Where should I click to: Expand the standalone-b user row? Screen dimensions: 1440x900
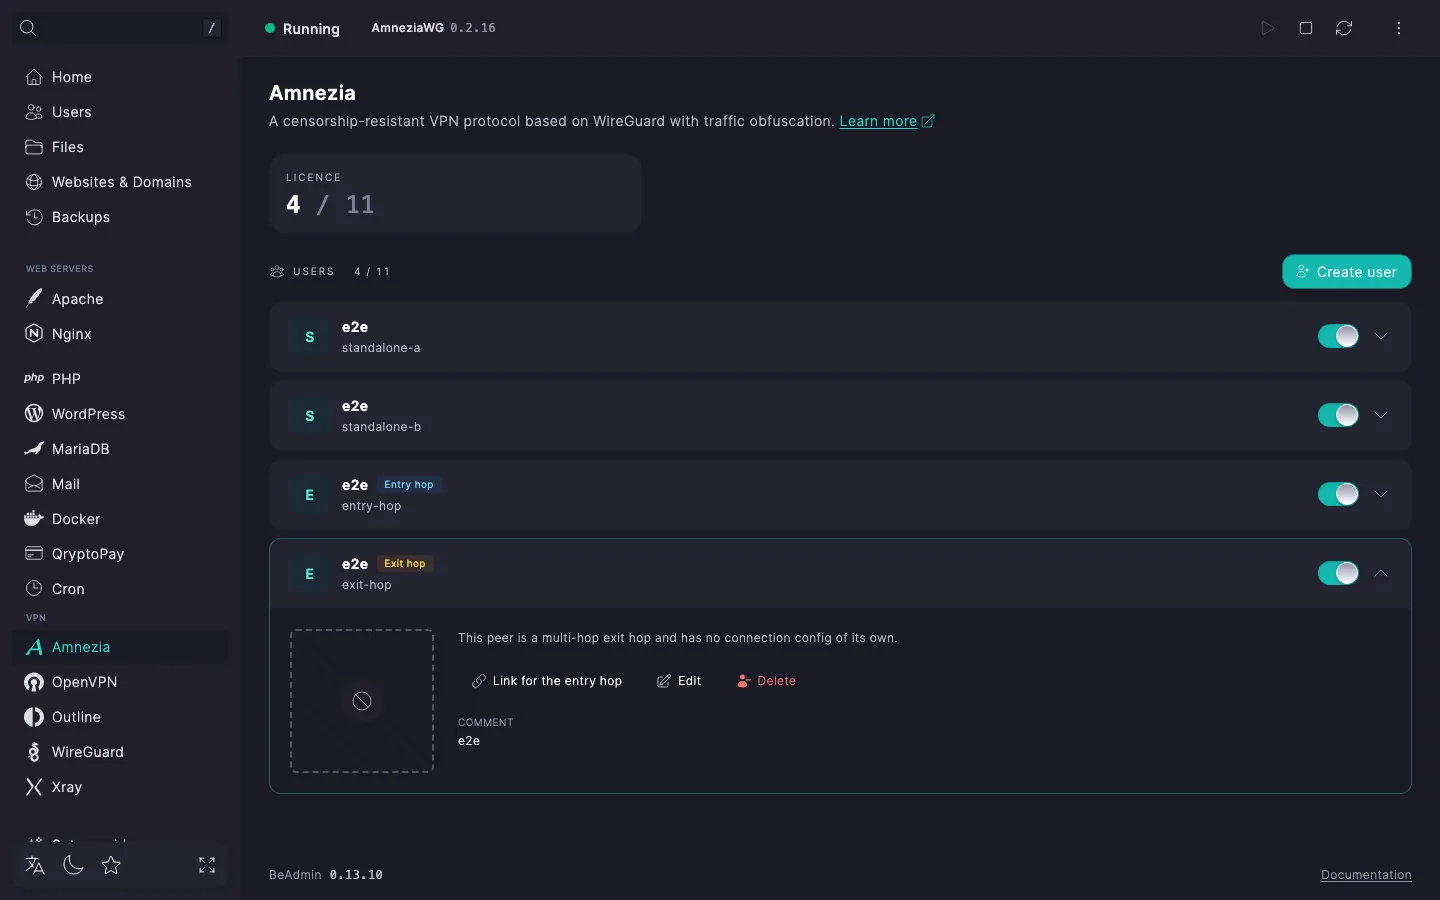point(1381,415)
